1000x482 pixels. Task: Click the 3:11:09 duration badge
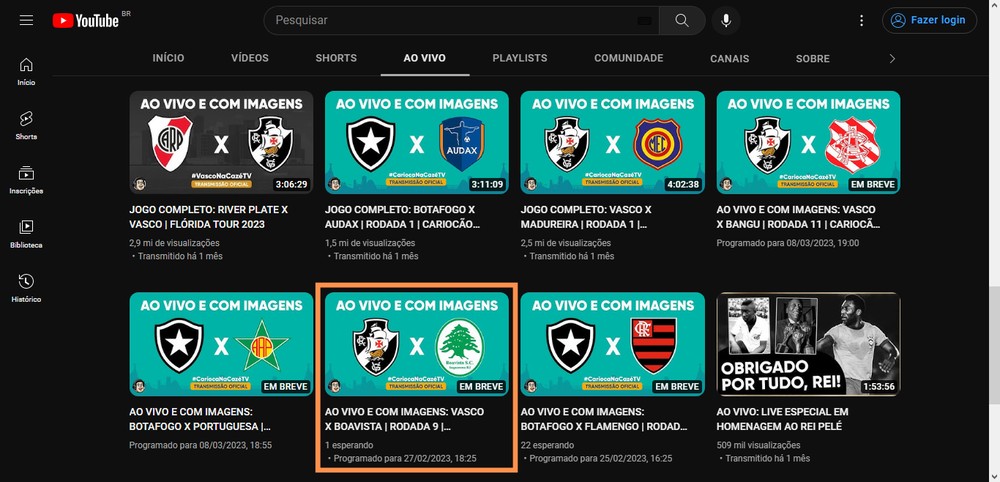click(x=488, y=185)
